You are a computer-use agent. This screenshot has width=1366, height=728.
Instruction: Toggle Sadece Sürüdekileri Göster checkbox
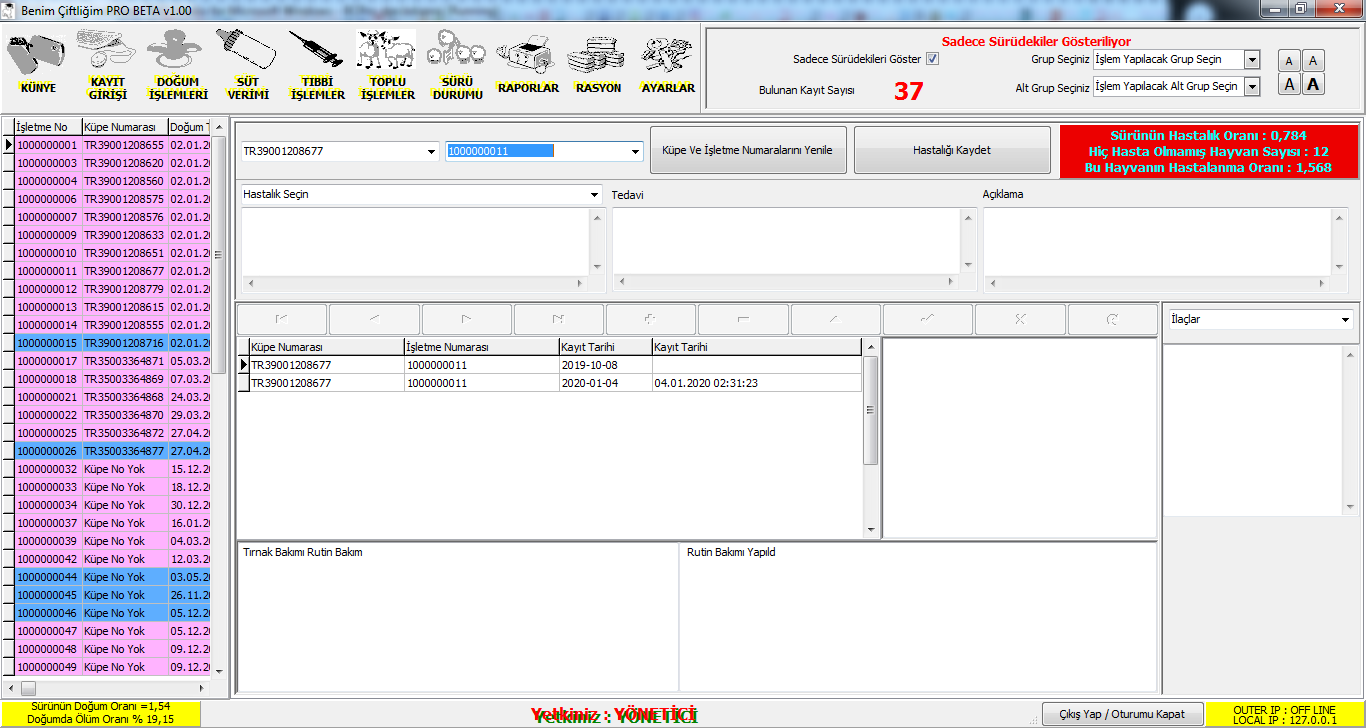click(x=932, y=59)
